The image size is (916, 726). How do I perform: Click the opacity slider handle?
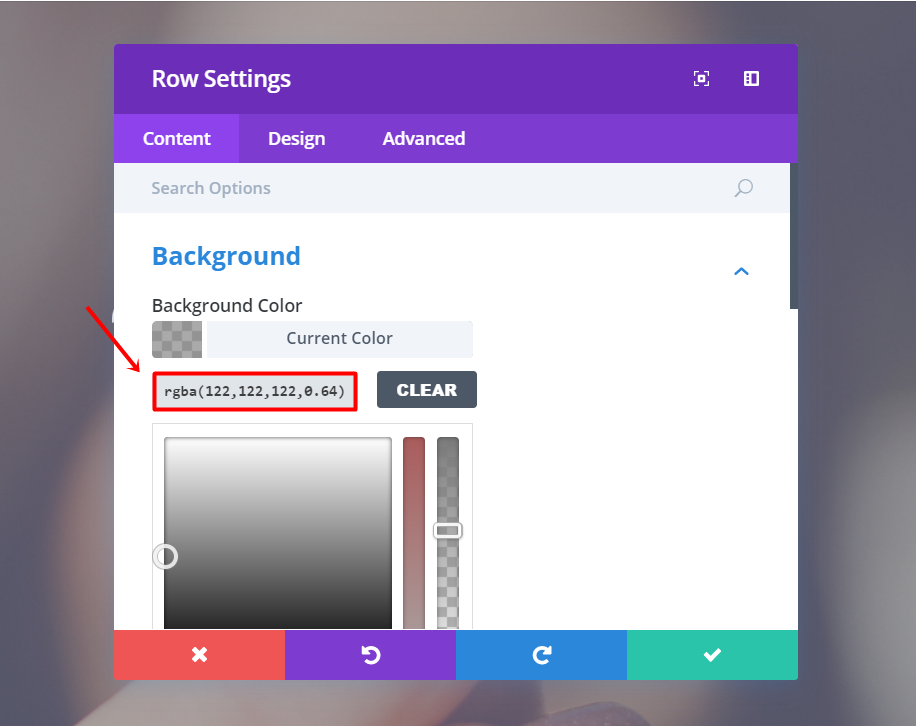(448, 530)
